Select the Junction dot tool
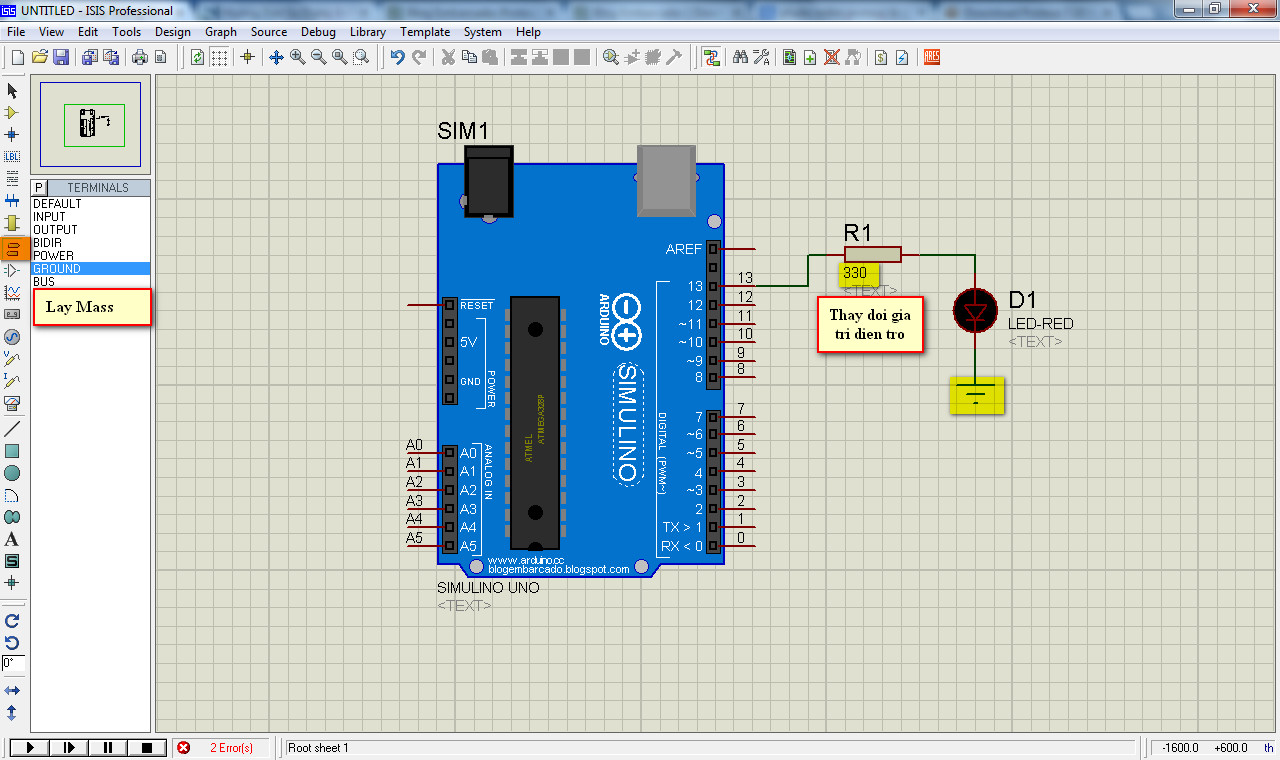This screenshot has height=760, width=1280. tap(12, 134)
